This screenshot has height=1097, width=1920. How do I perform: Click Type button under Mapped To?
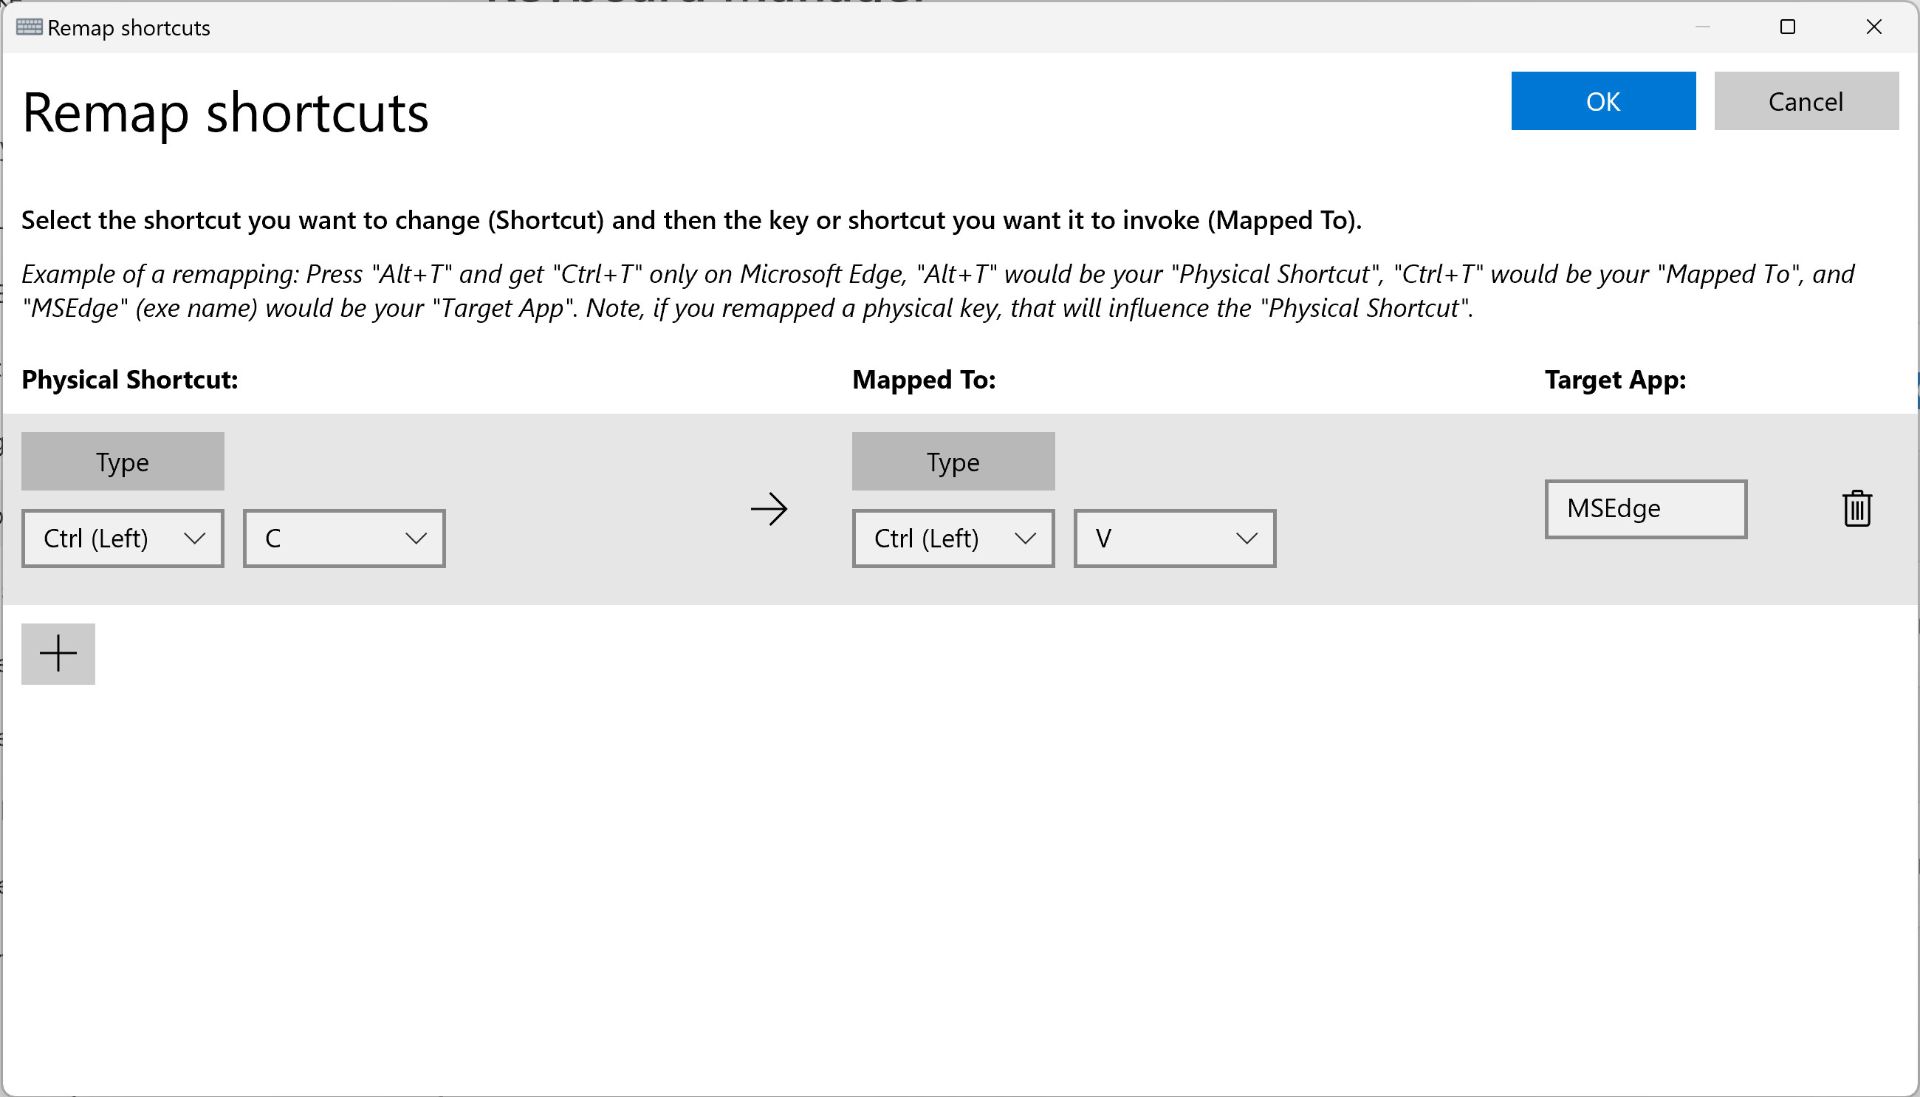tap(952, 462)
